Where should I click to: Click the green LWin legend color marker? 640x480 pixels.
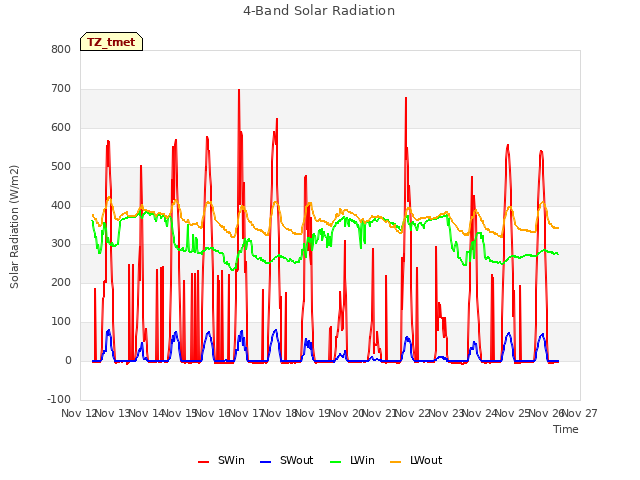tap(336, 462)
